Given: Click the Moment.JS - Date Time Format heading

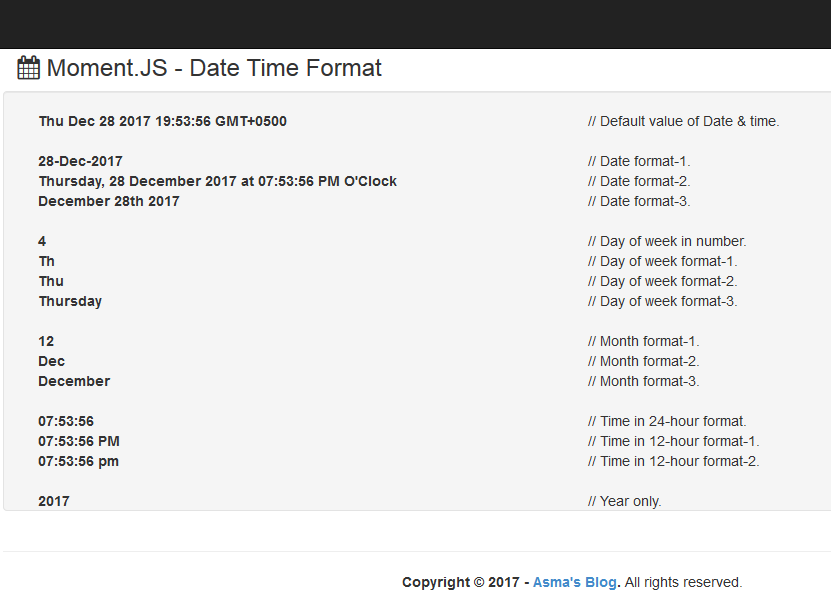Looking at the screenshot, I should (214, 68).
